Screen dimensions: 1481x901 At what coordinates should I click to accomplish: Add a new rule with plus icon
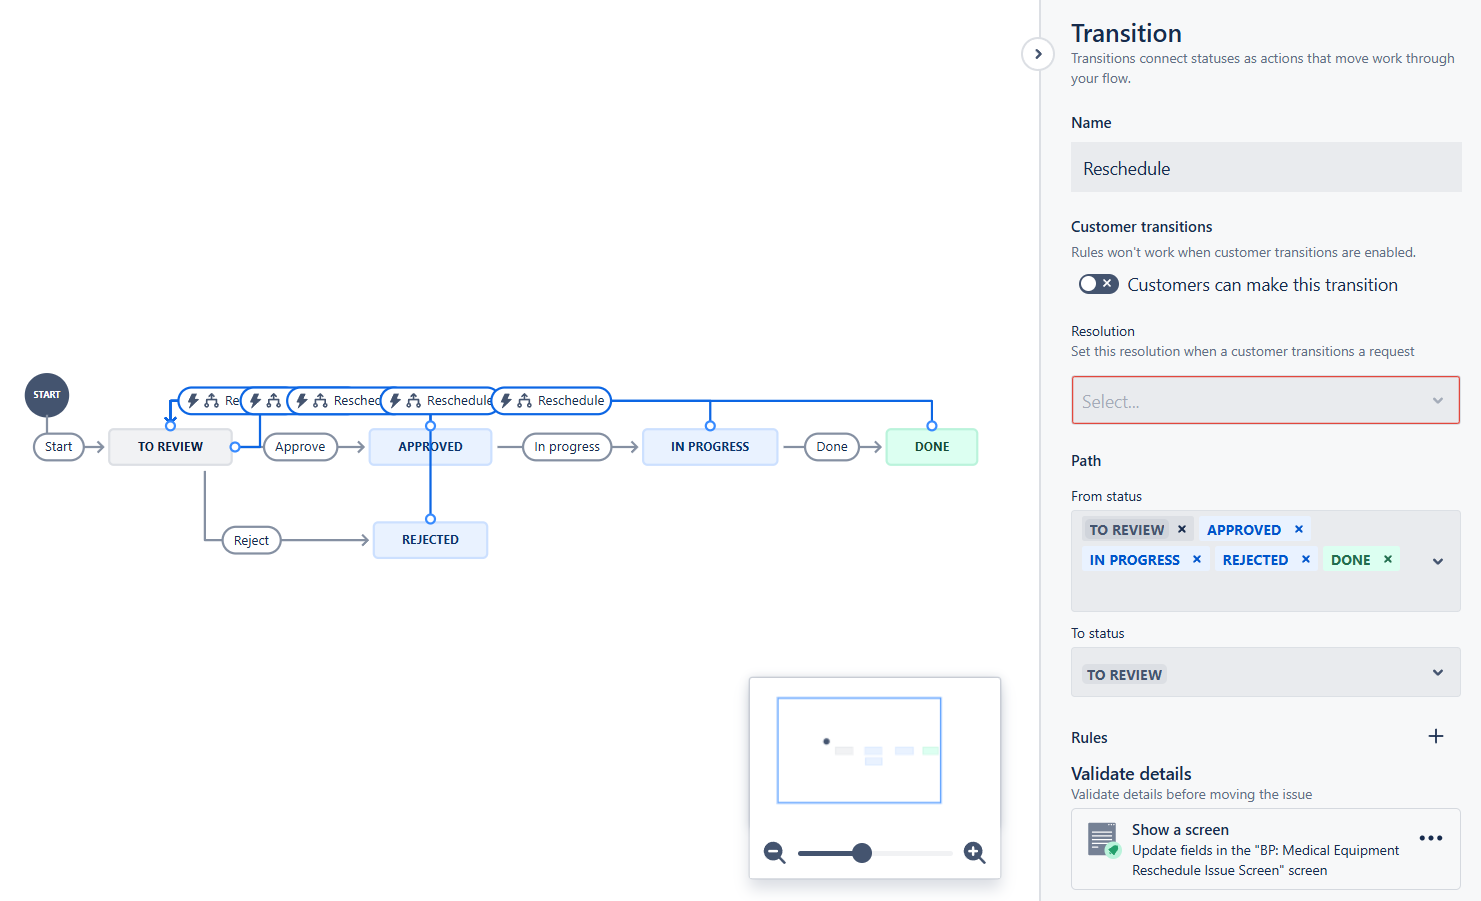pos(1435,737)
